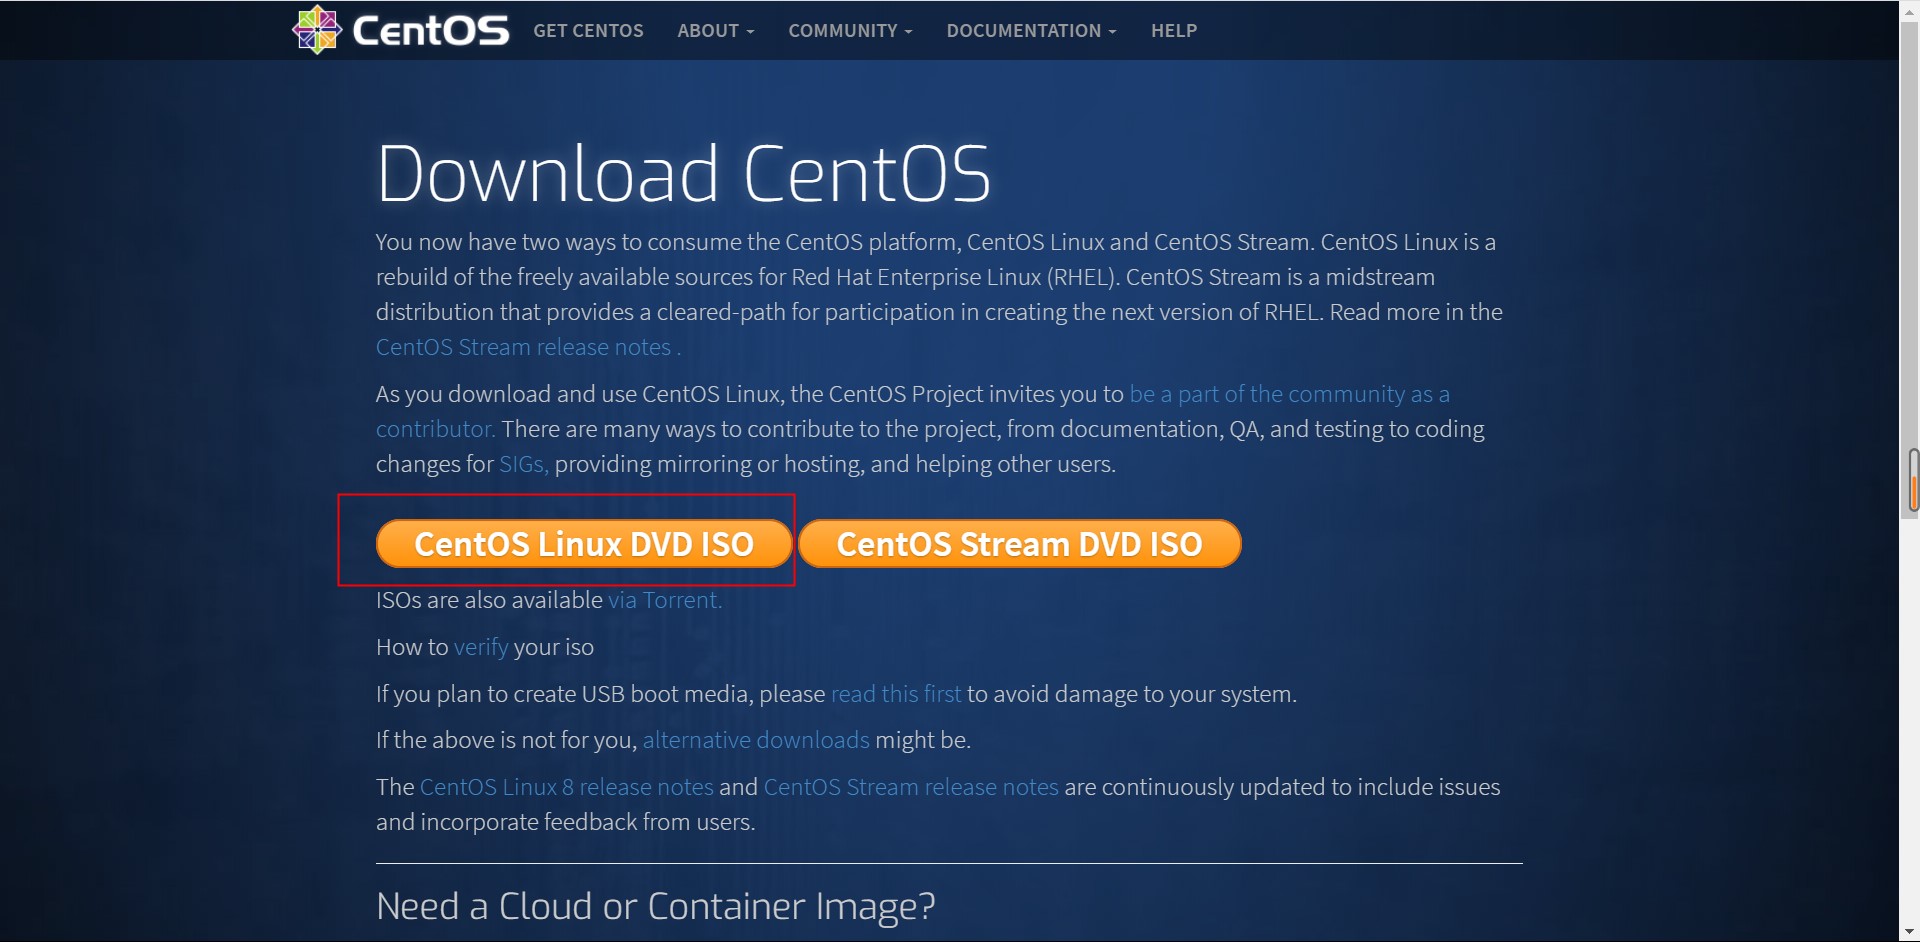Click the 'verify' your iso link
This screenshot has height=942, width=1920.
coord(481,647)
